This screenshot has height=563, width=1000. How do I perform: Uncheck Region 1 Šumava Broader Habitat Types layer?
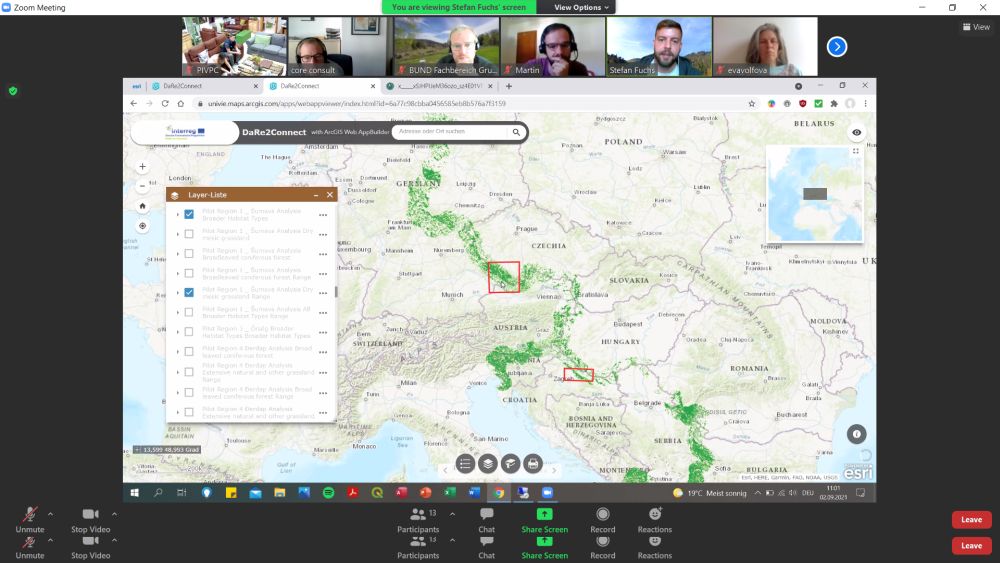189,214
